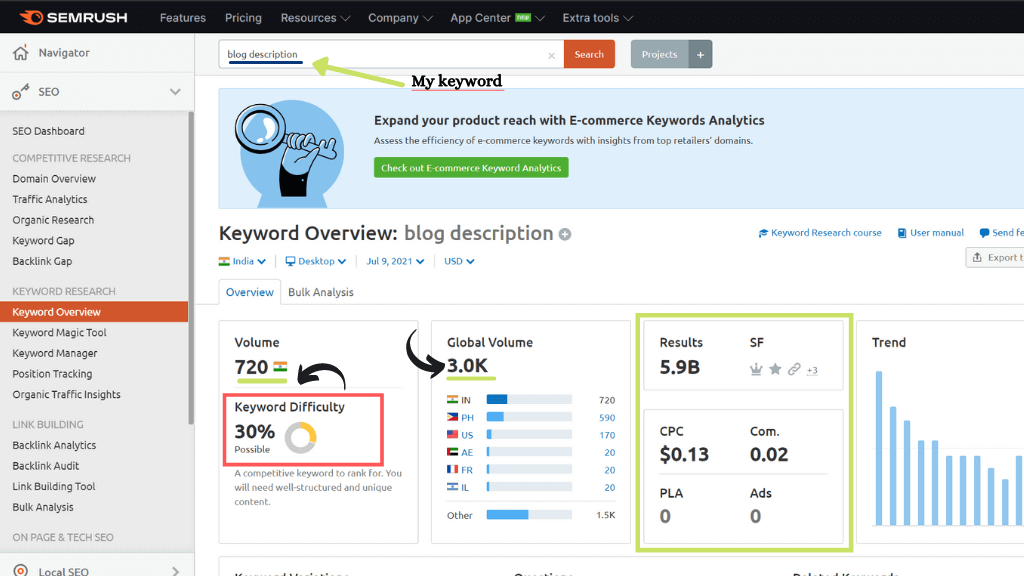Open the App Center dropdown menu
This screenshot has width=1024, height=576.
coord(497,18)
